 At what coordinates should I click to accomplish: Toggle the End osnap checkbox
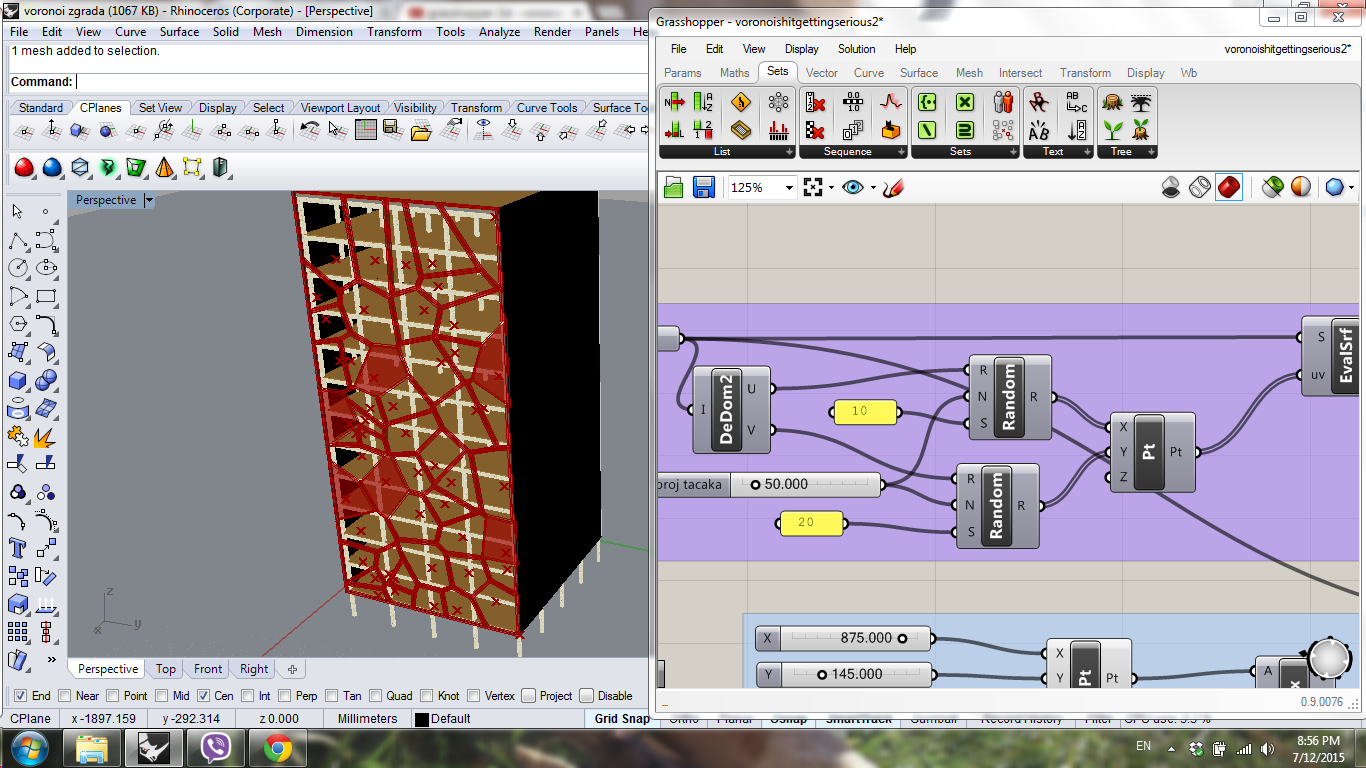20,696
